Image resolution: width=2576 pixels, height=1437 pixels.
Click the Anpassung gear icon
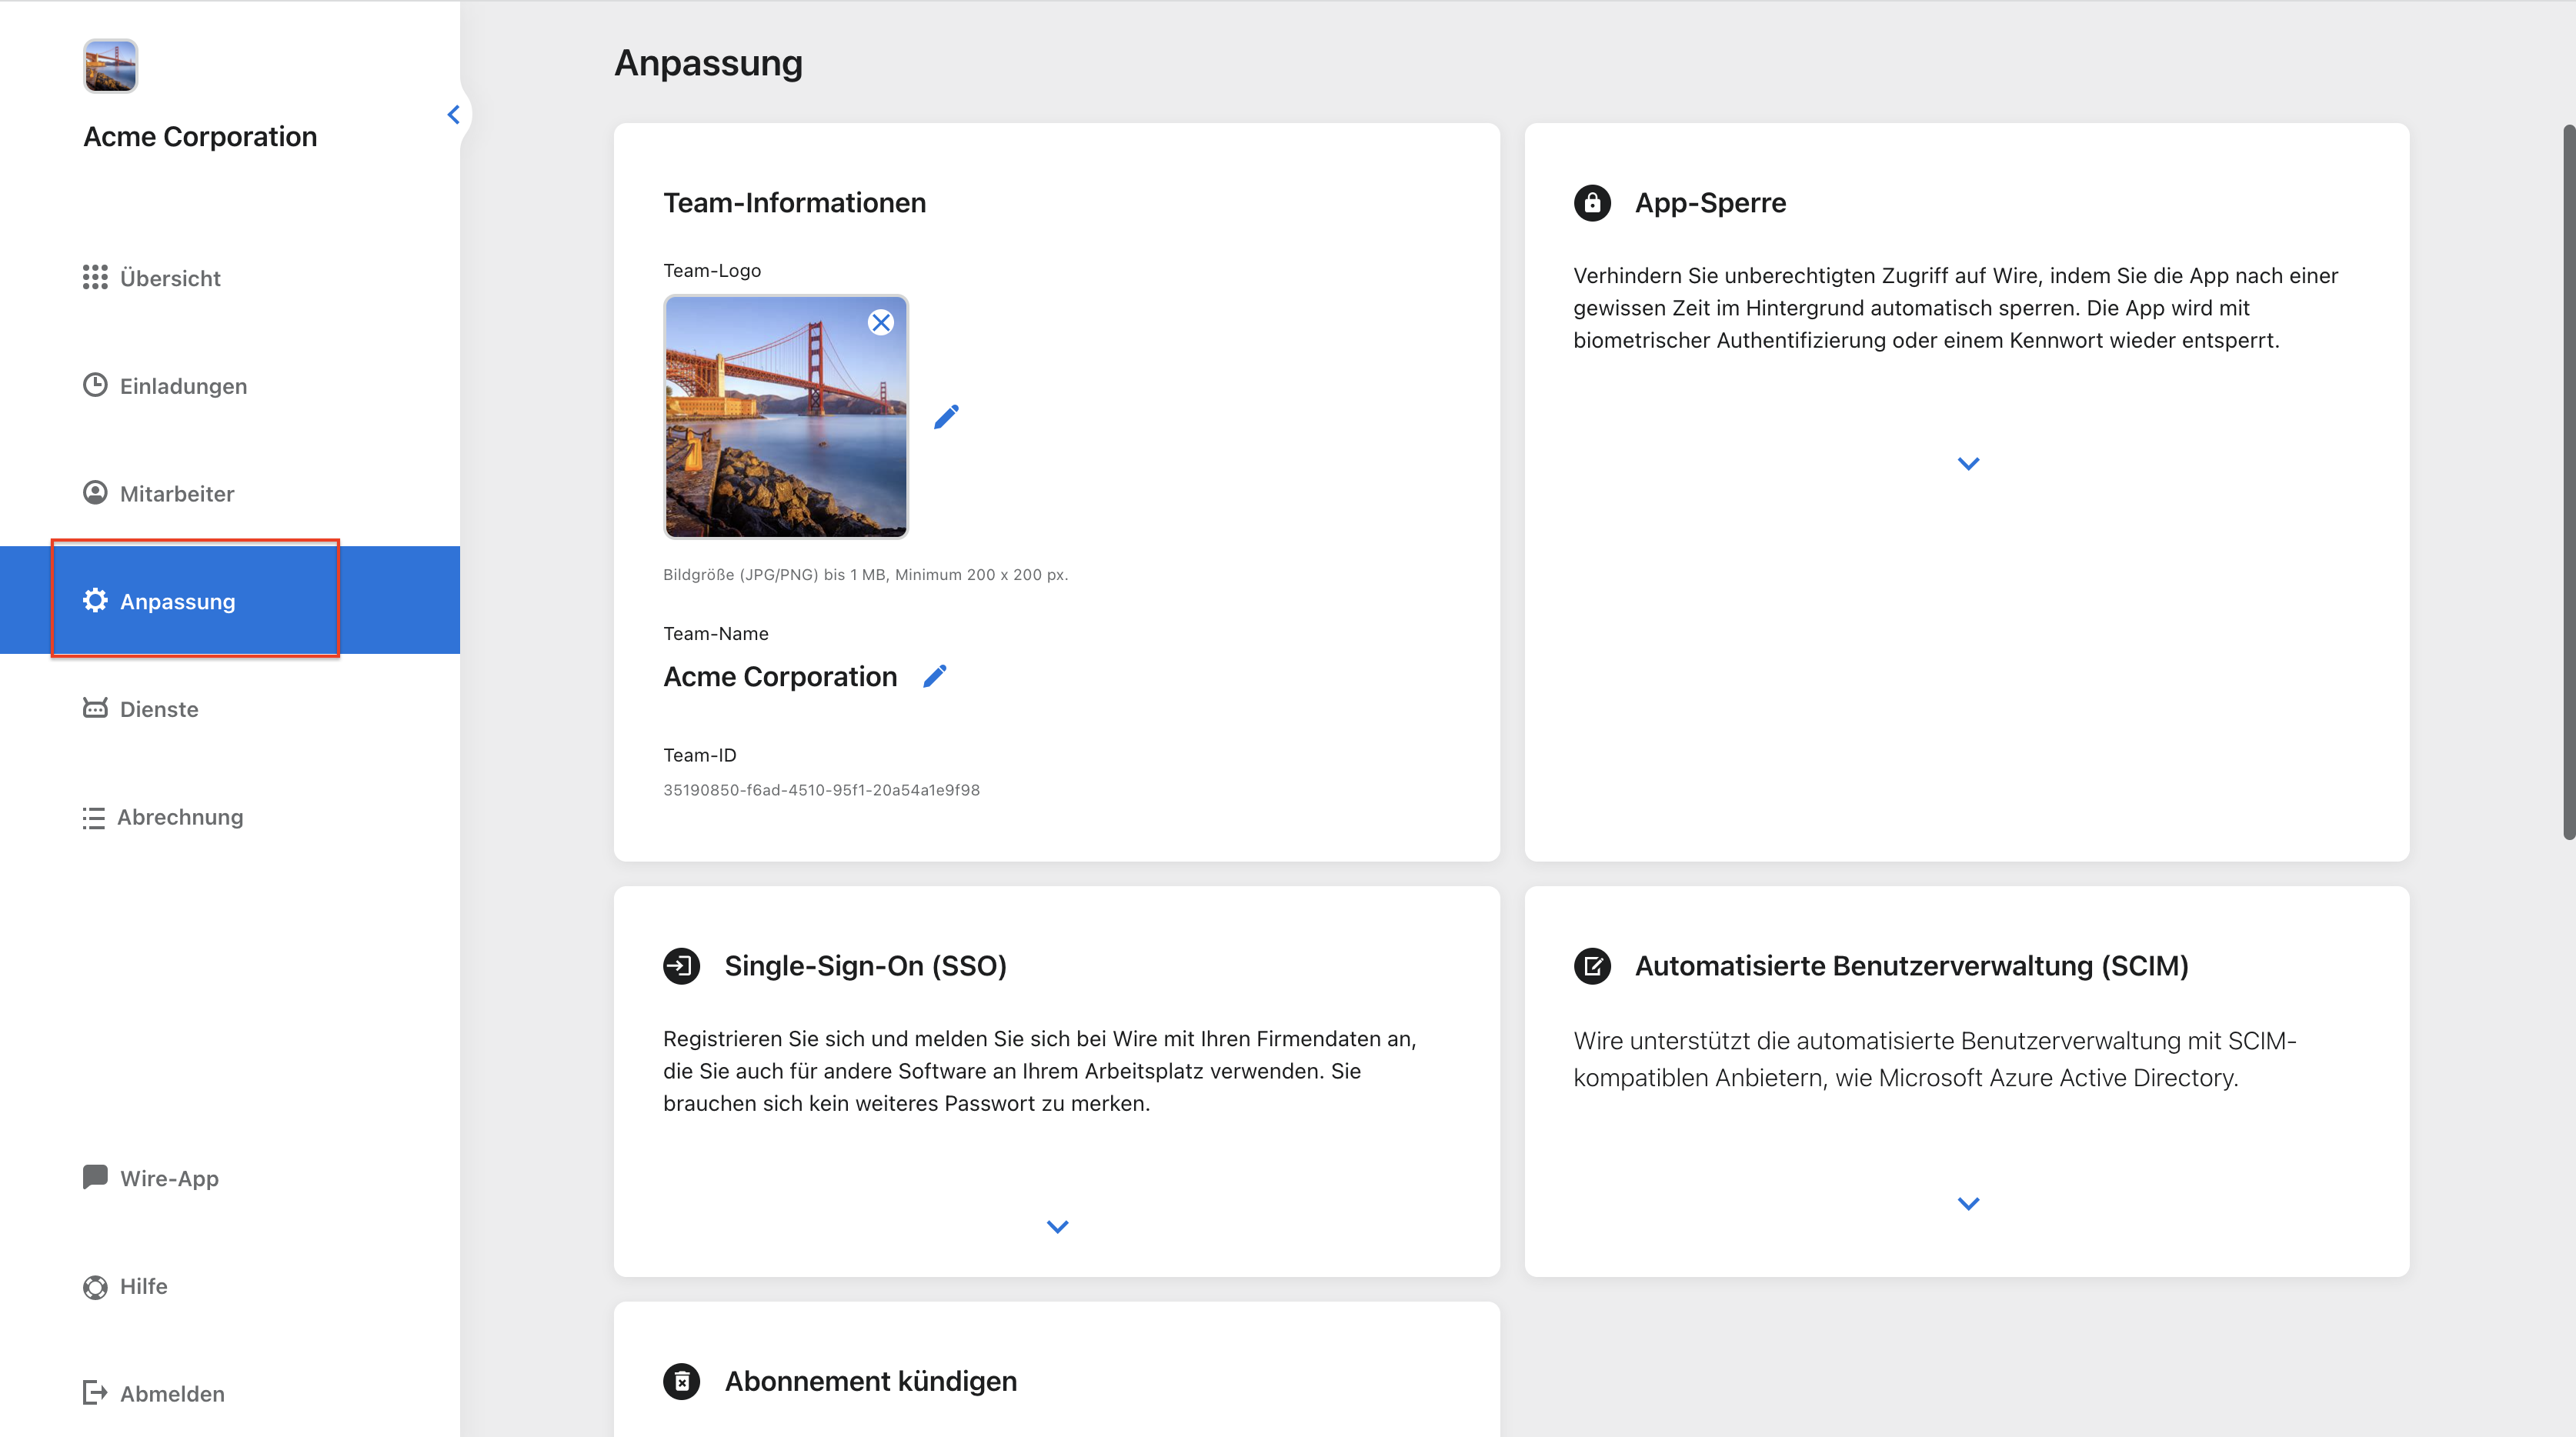95,600
